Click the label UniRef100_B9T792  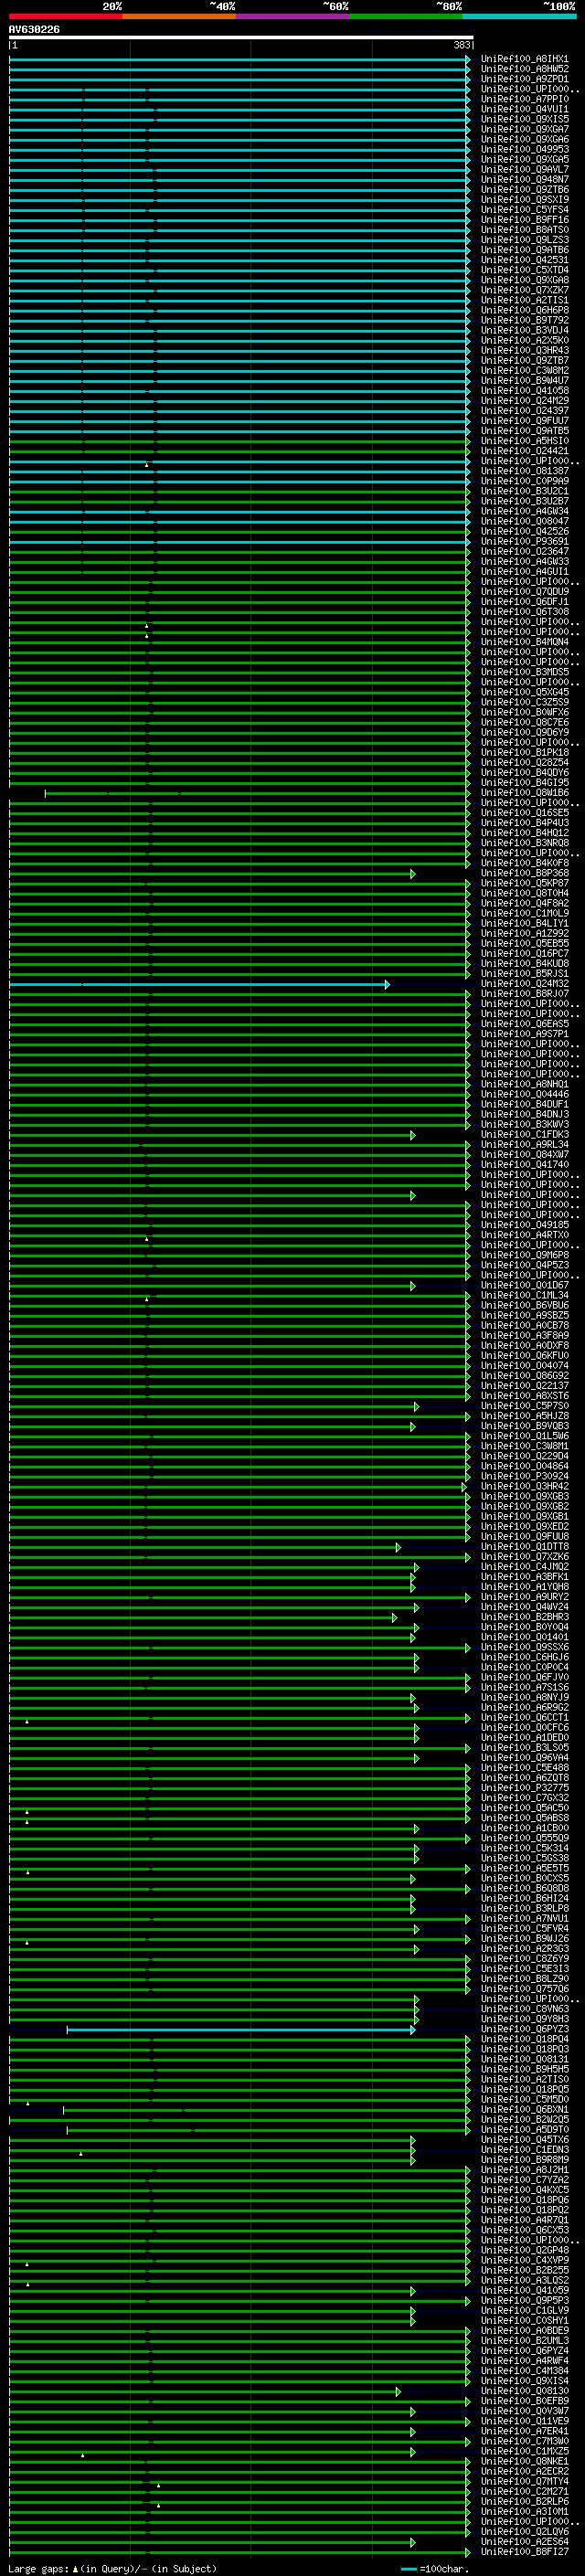[x=524, y=320]
